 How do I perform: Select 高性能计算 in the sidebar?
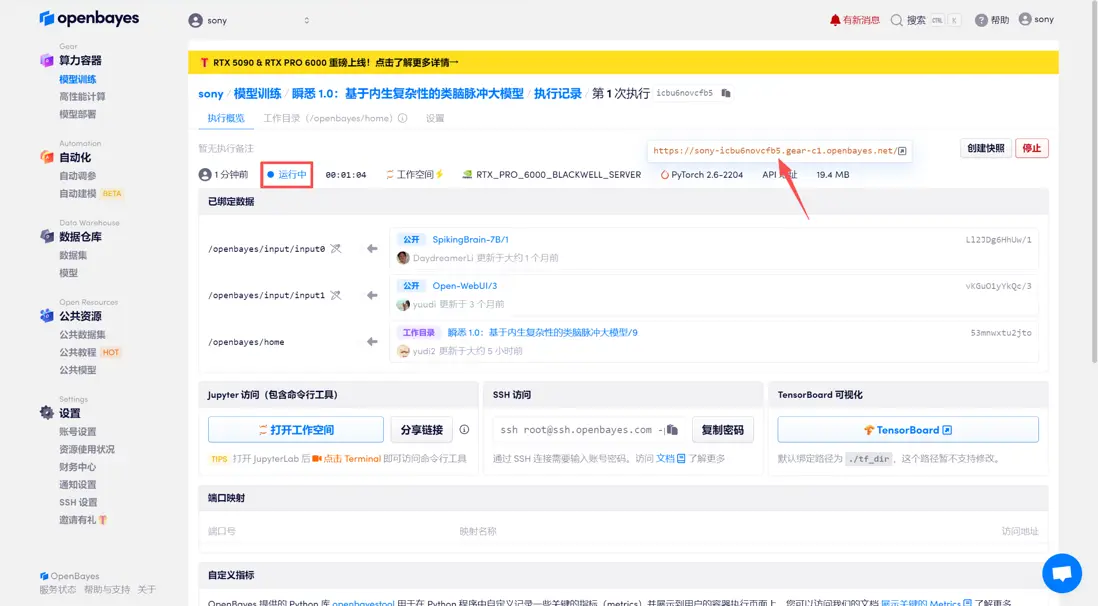82,97
